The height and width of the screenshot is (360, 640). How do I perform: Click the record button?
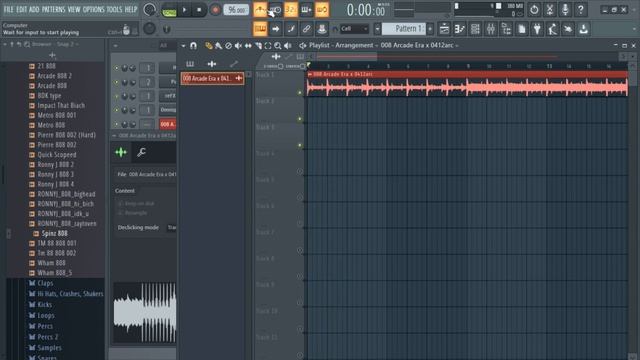pos(215,10)
